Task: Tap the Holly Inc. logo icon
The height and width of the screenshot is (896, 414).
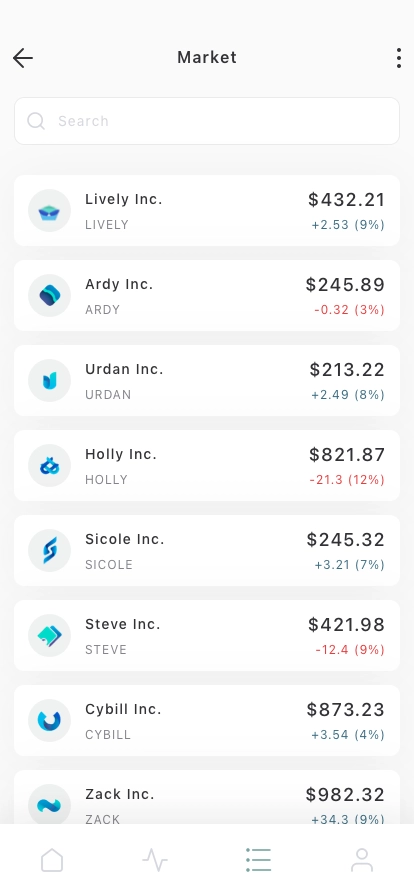Action: pos(50,466)
